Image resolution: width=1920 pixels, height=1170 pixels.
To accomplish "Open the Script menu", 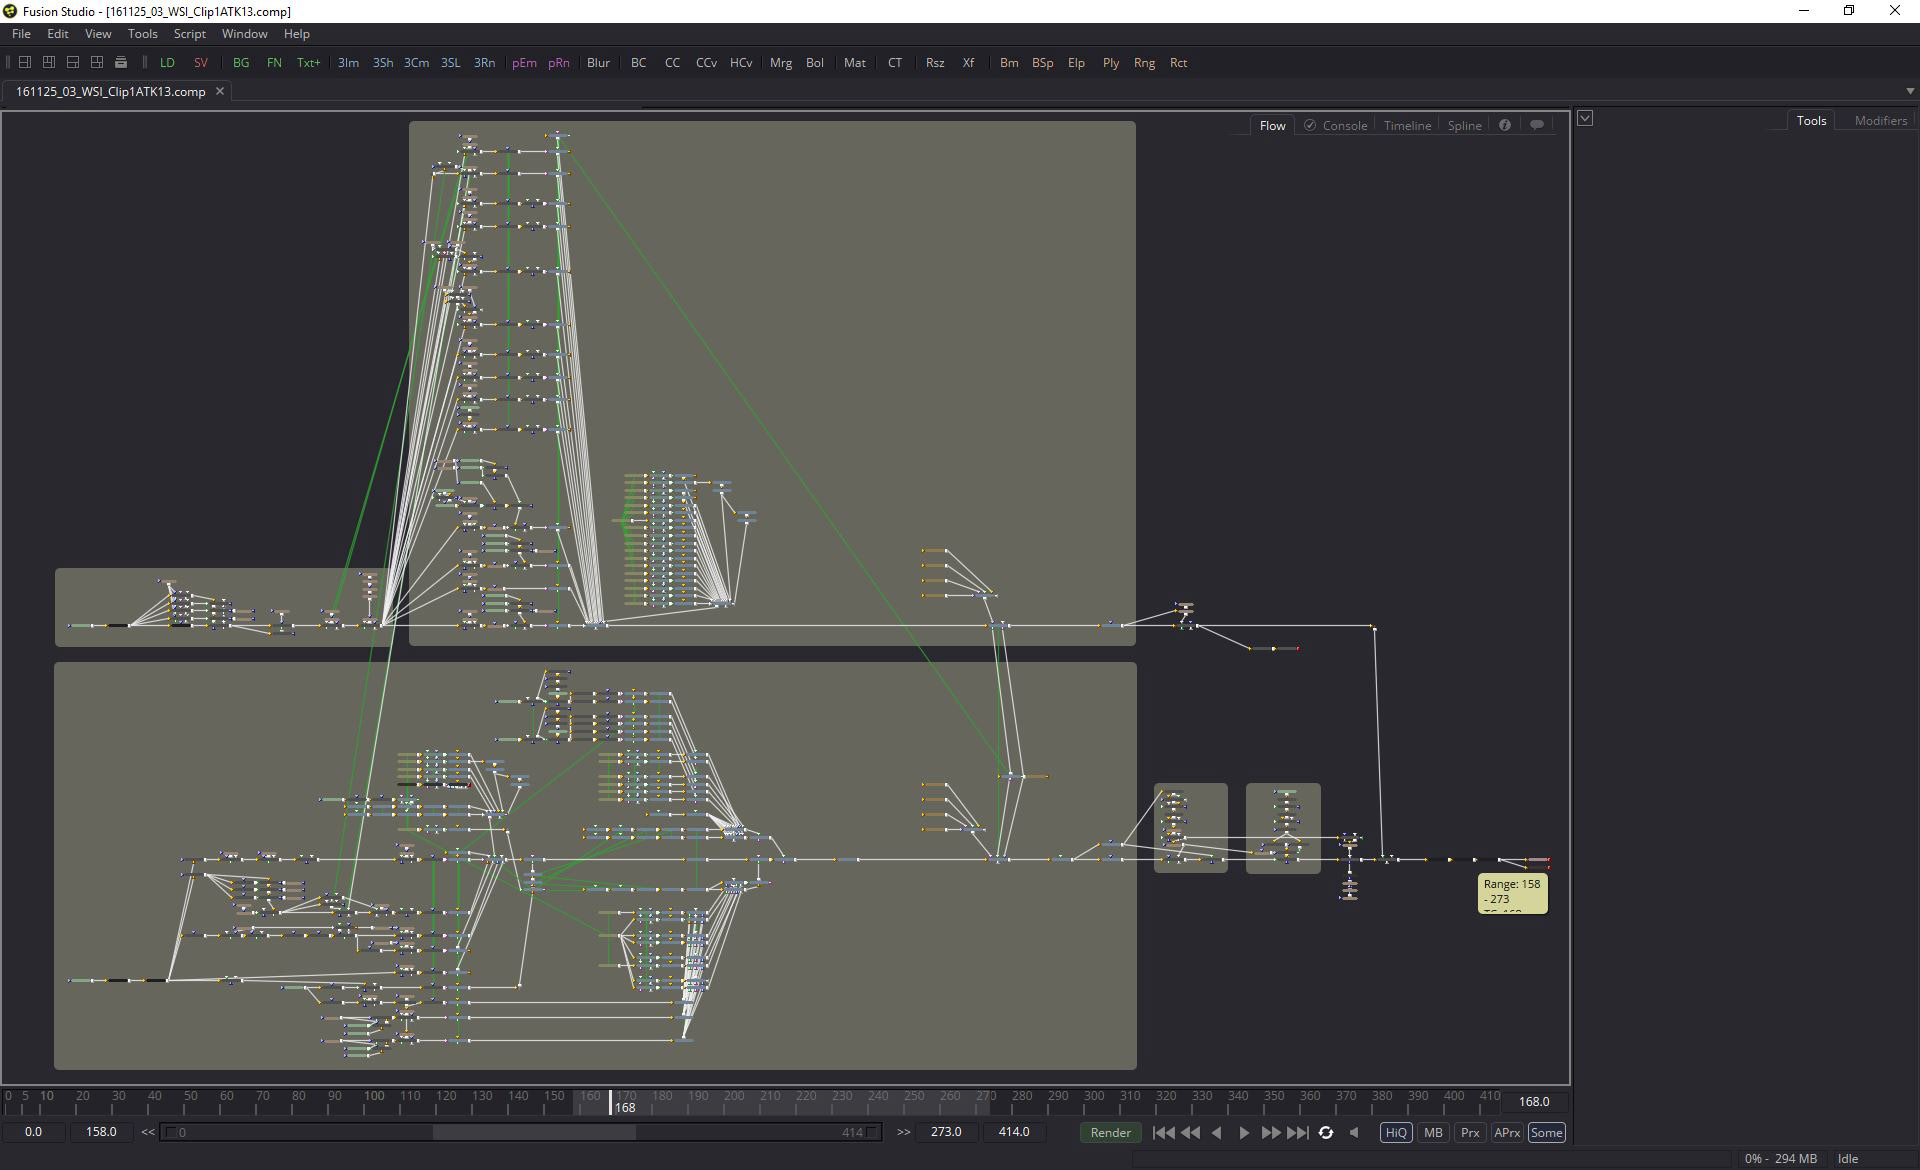I will (x=189, y=34).
